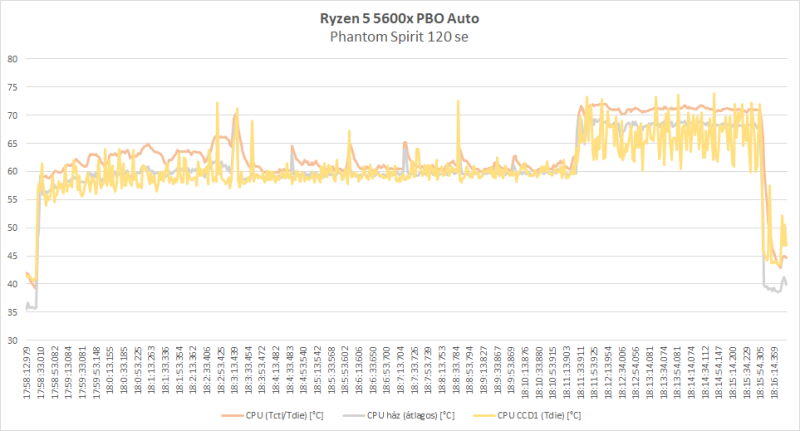Click the y-axis label 35

tap(12, 312)
